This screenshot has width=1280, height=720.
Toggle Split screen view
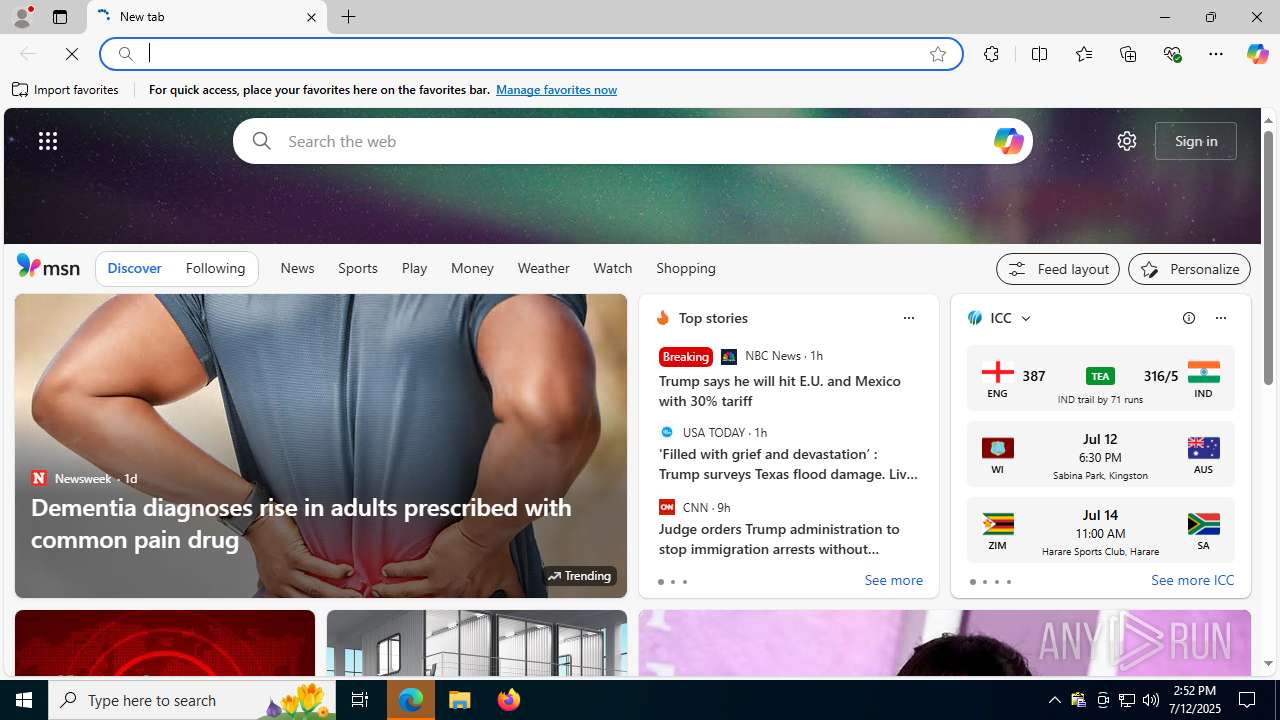coord(1039,54)
